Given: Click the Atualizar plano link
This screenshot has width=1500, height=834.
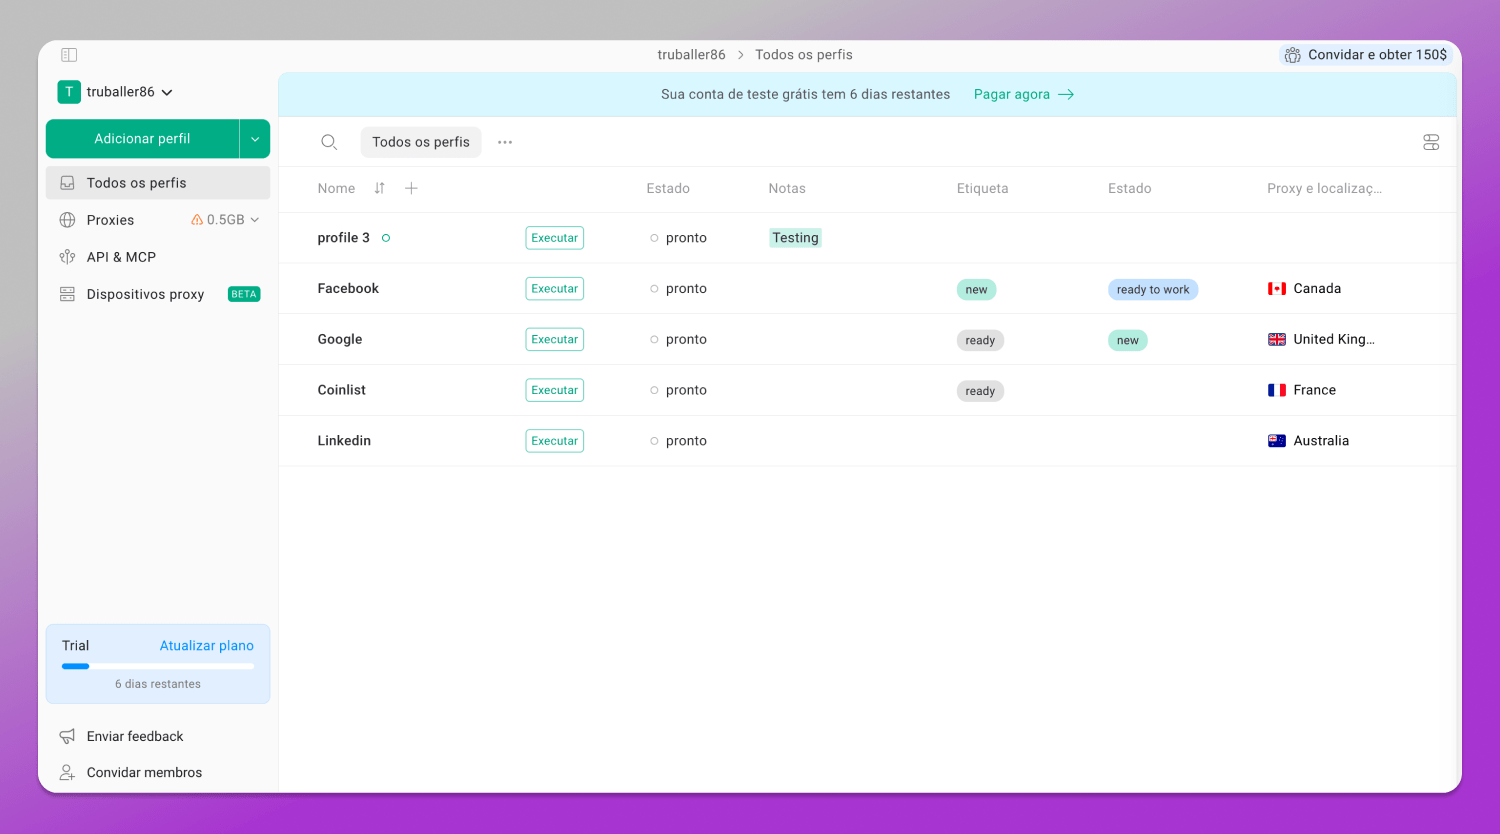Looking at the screenshot, I should point(207,646).
